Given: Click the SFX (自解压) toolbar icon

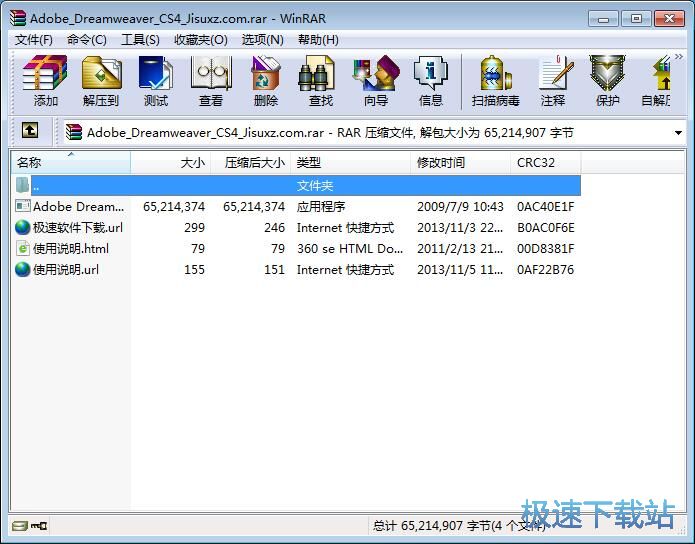Looking at the screenshot, I should pyautogui.click(x=657, y=81).
